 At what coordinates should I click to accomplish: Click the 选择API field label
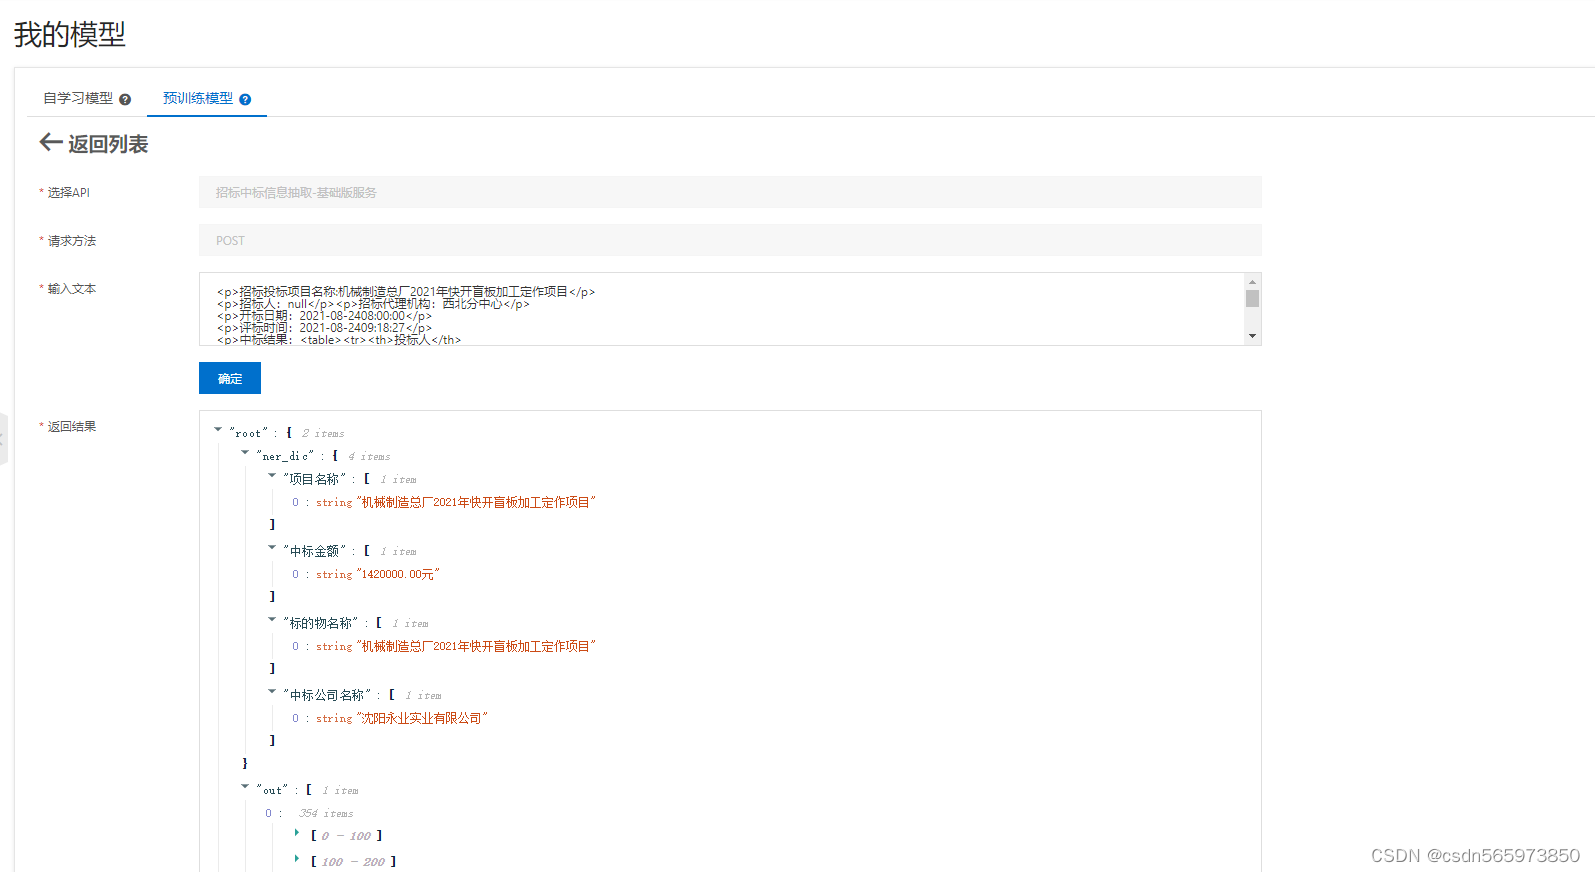tap(68, 192)
